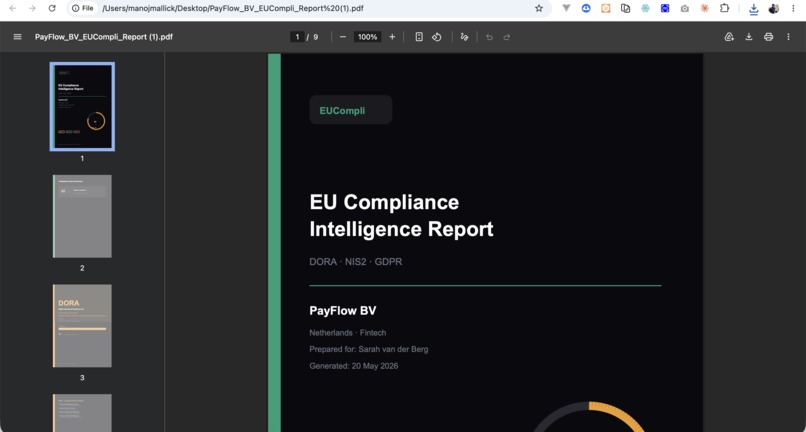
Task: Click the zoom in plus button
Action: coord(392,37)
